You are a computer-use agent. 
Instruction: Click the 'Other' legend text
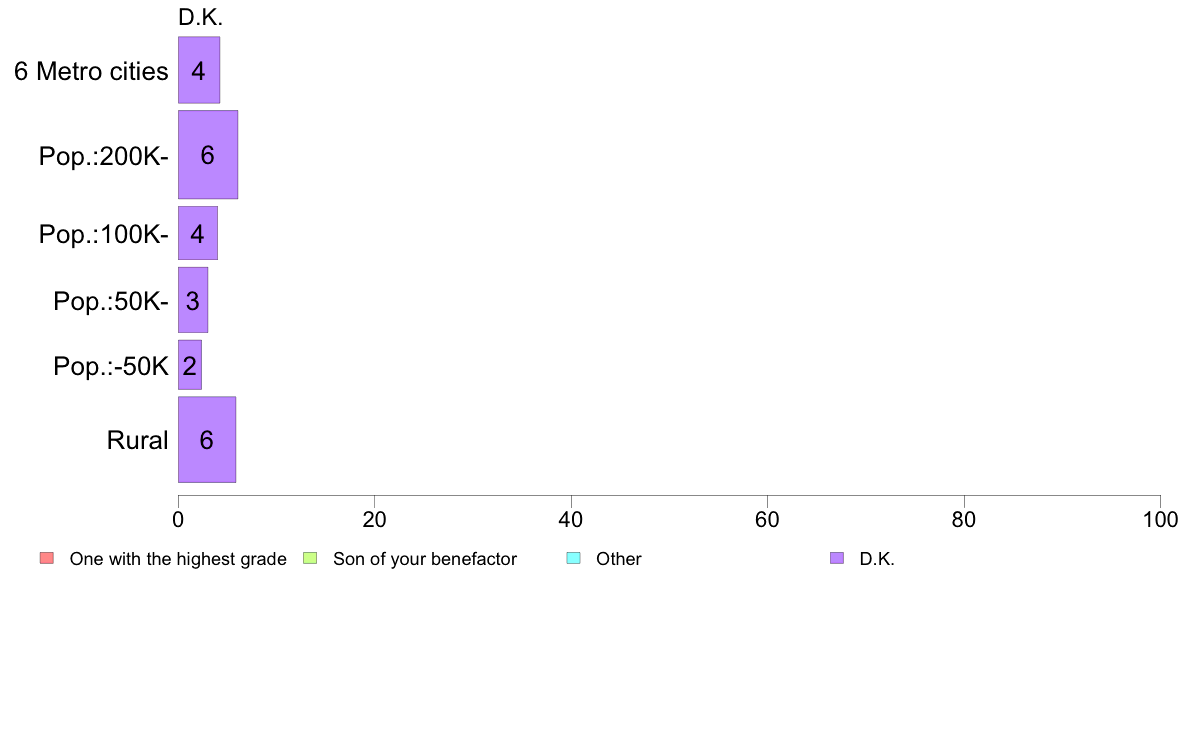tap(619, 559)
